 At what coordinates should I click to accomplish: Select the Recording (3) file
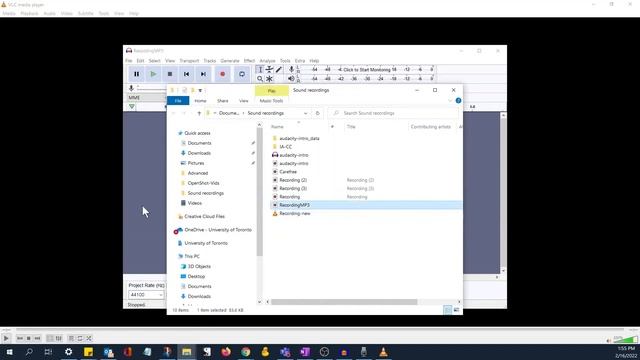click(x=293, y=189)
